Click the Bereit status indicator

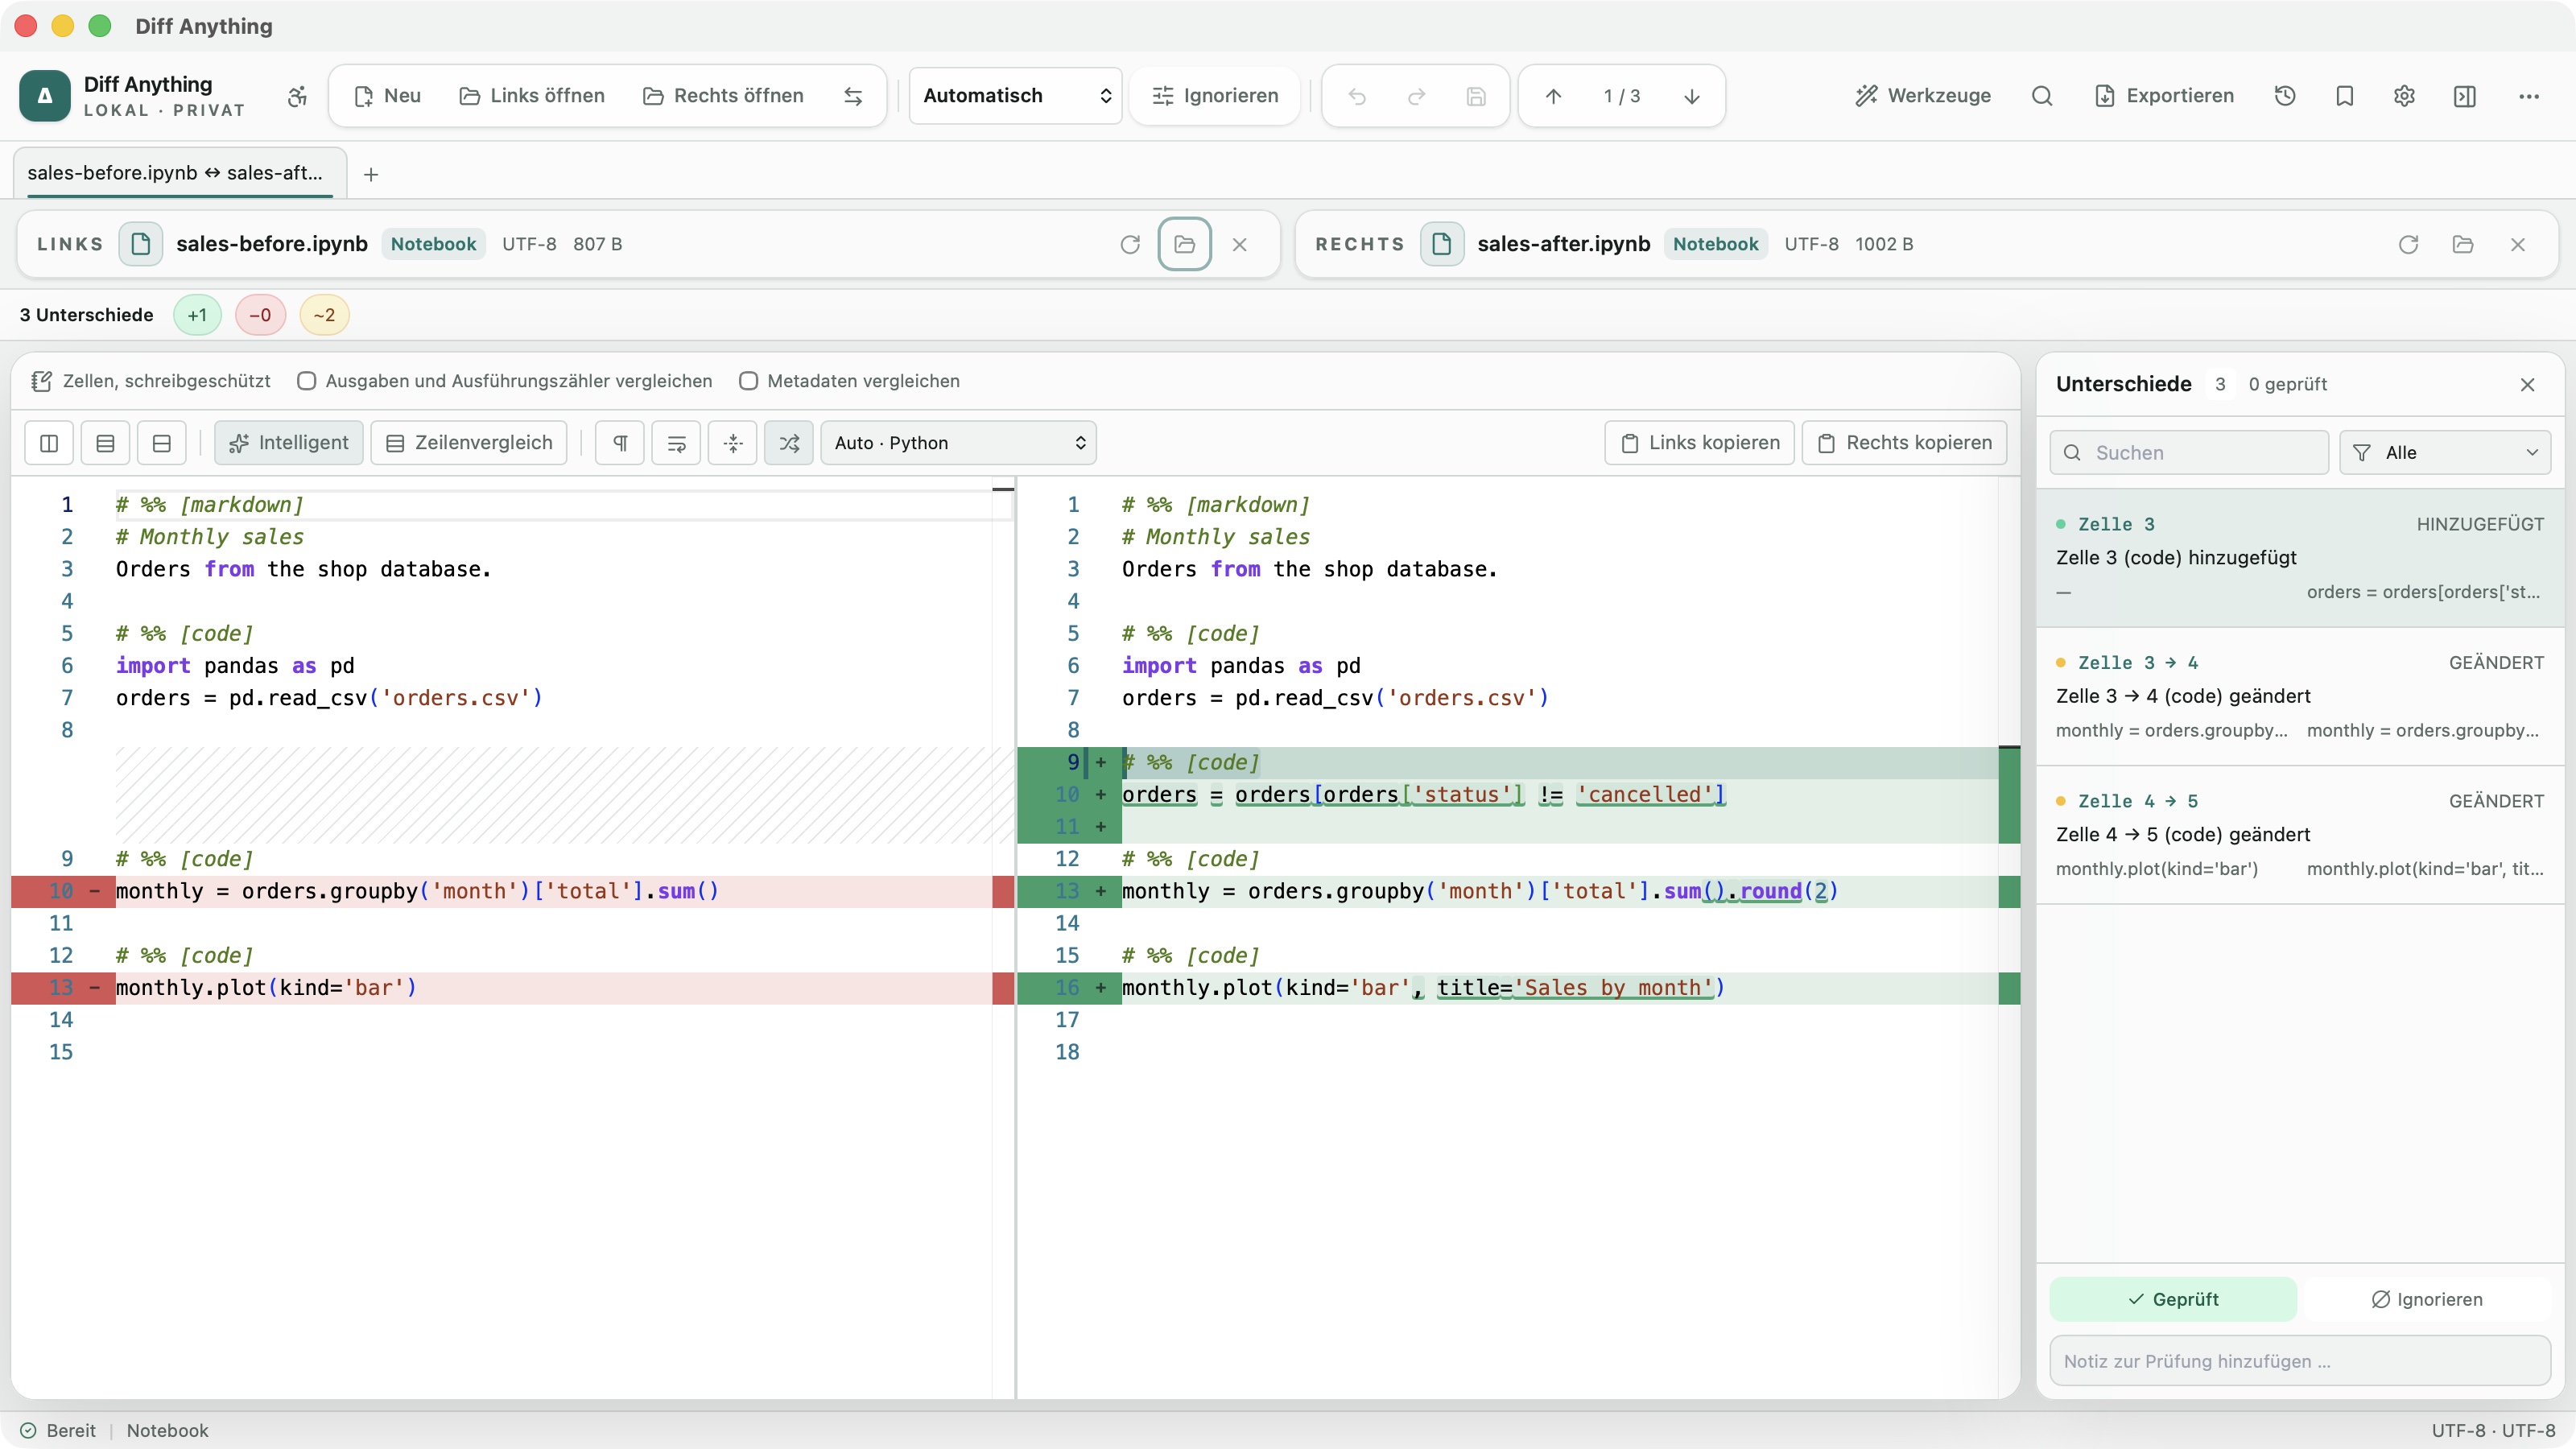coord(59,1431)
